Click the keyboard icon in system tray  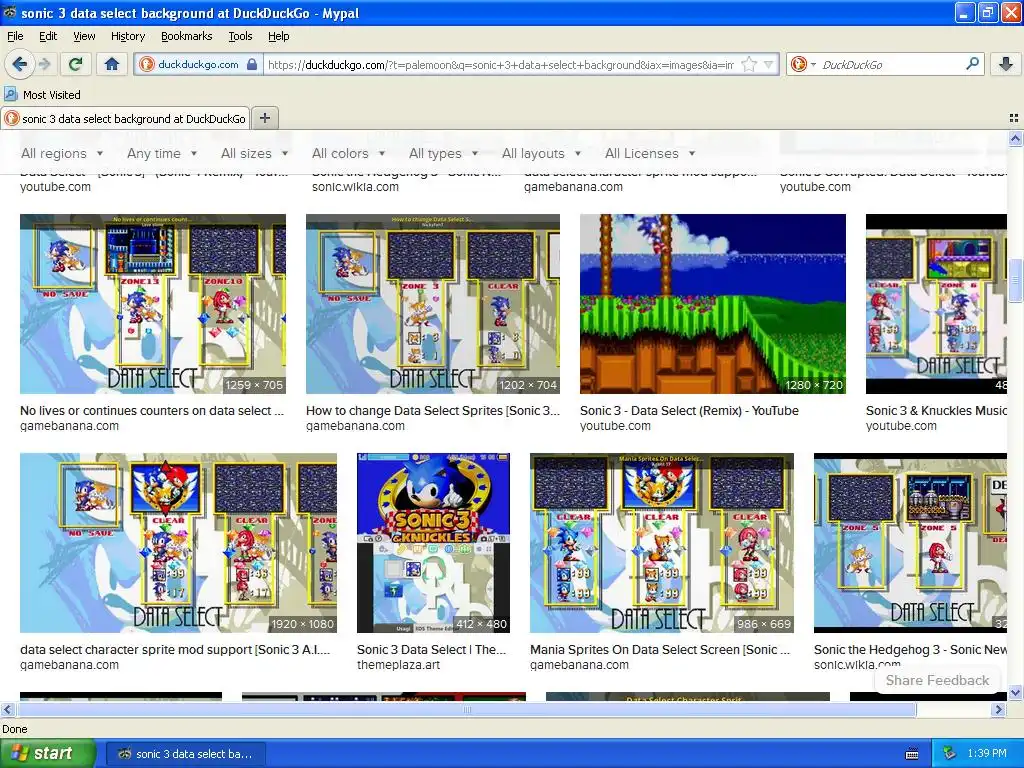pos(912,754)
